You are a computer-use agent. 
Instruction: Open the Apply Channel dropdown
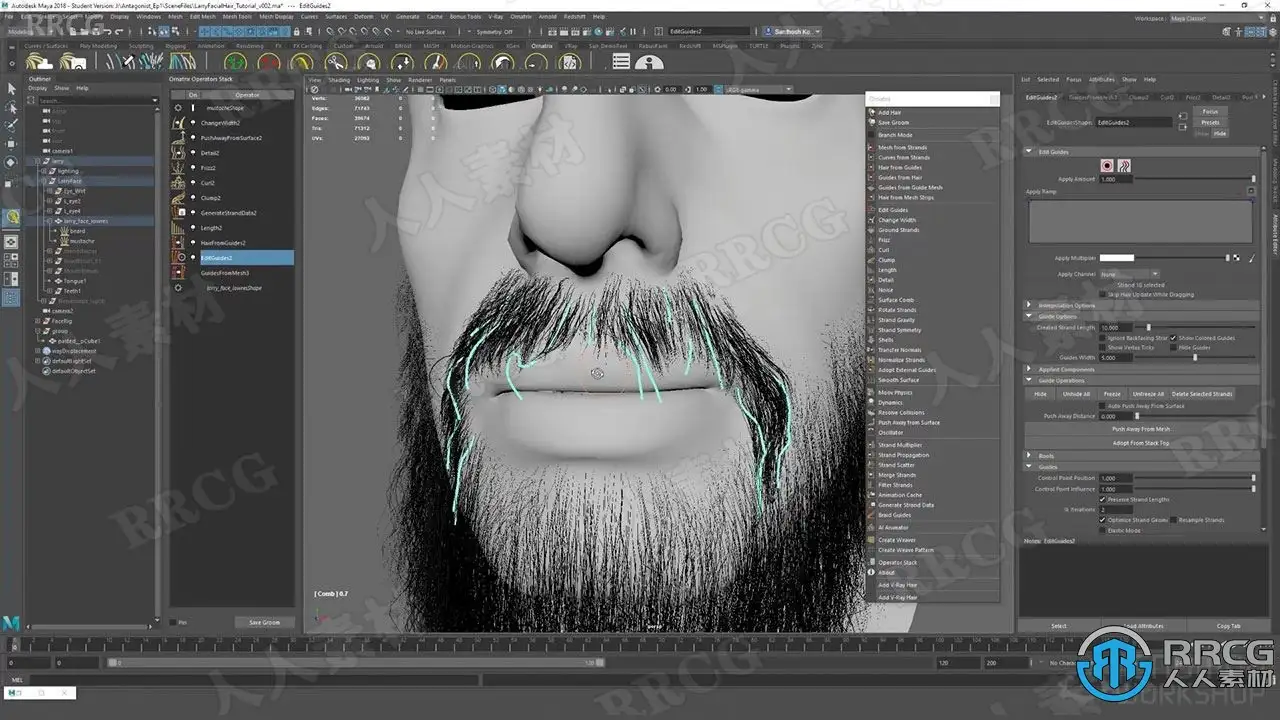click(x=1128, y=274)
